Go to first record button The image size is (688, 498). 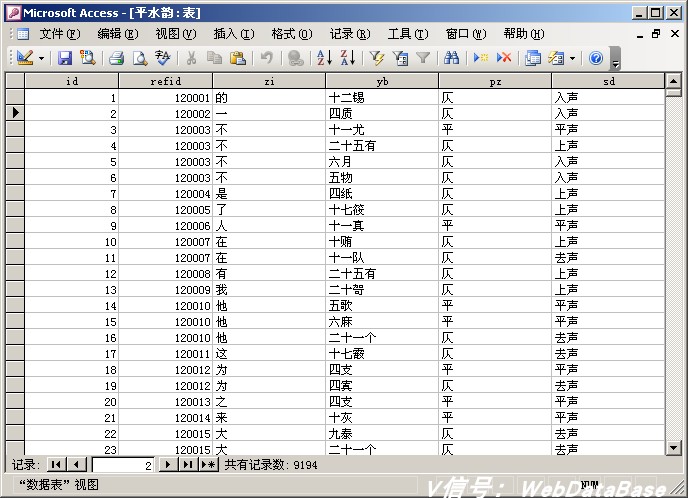[56, 464]
